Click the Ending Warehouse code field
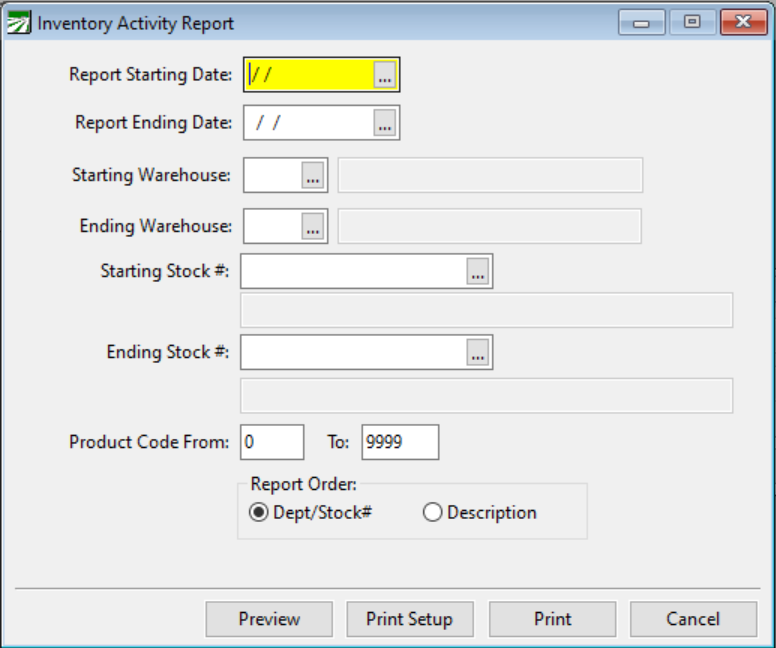 272,227
